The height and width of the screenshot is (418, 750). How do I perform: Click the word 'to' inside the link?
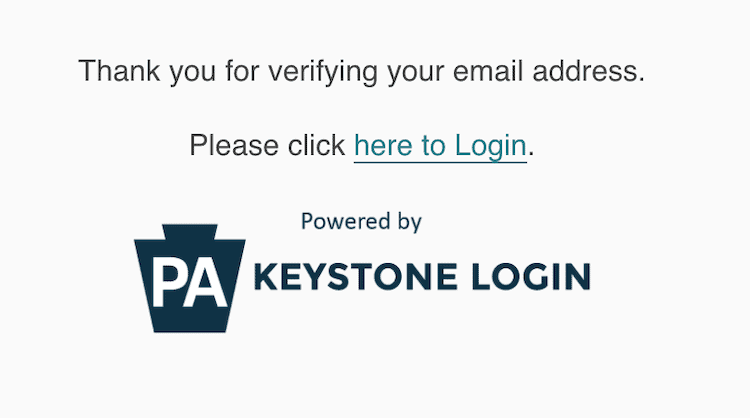tap(433, 146)
